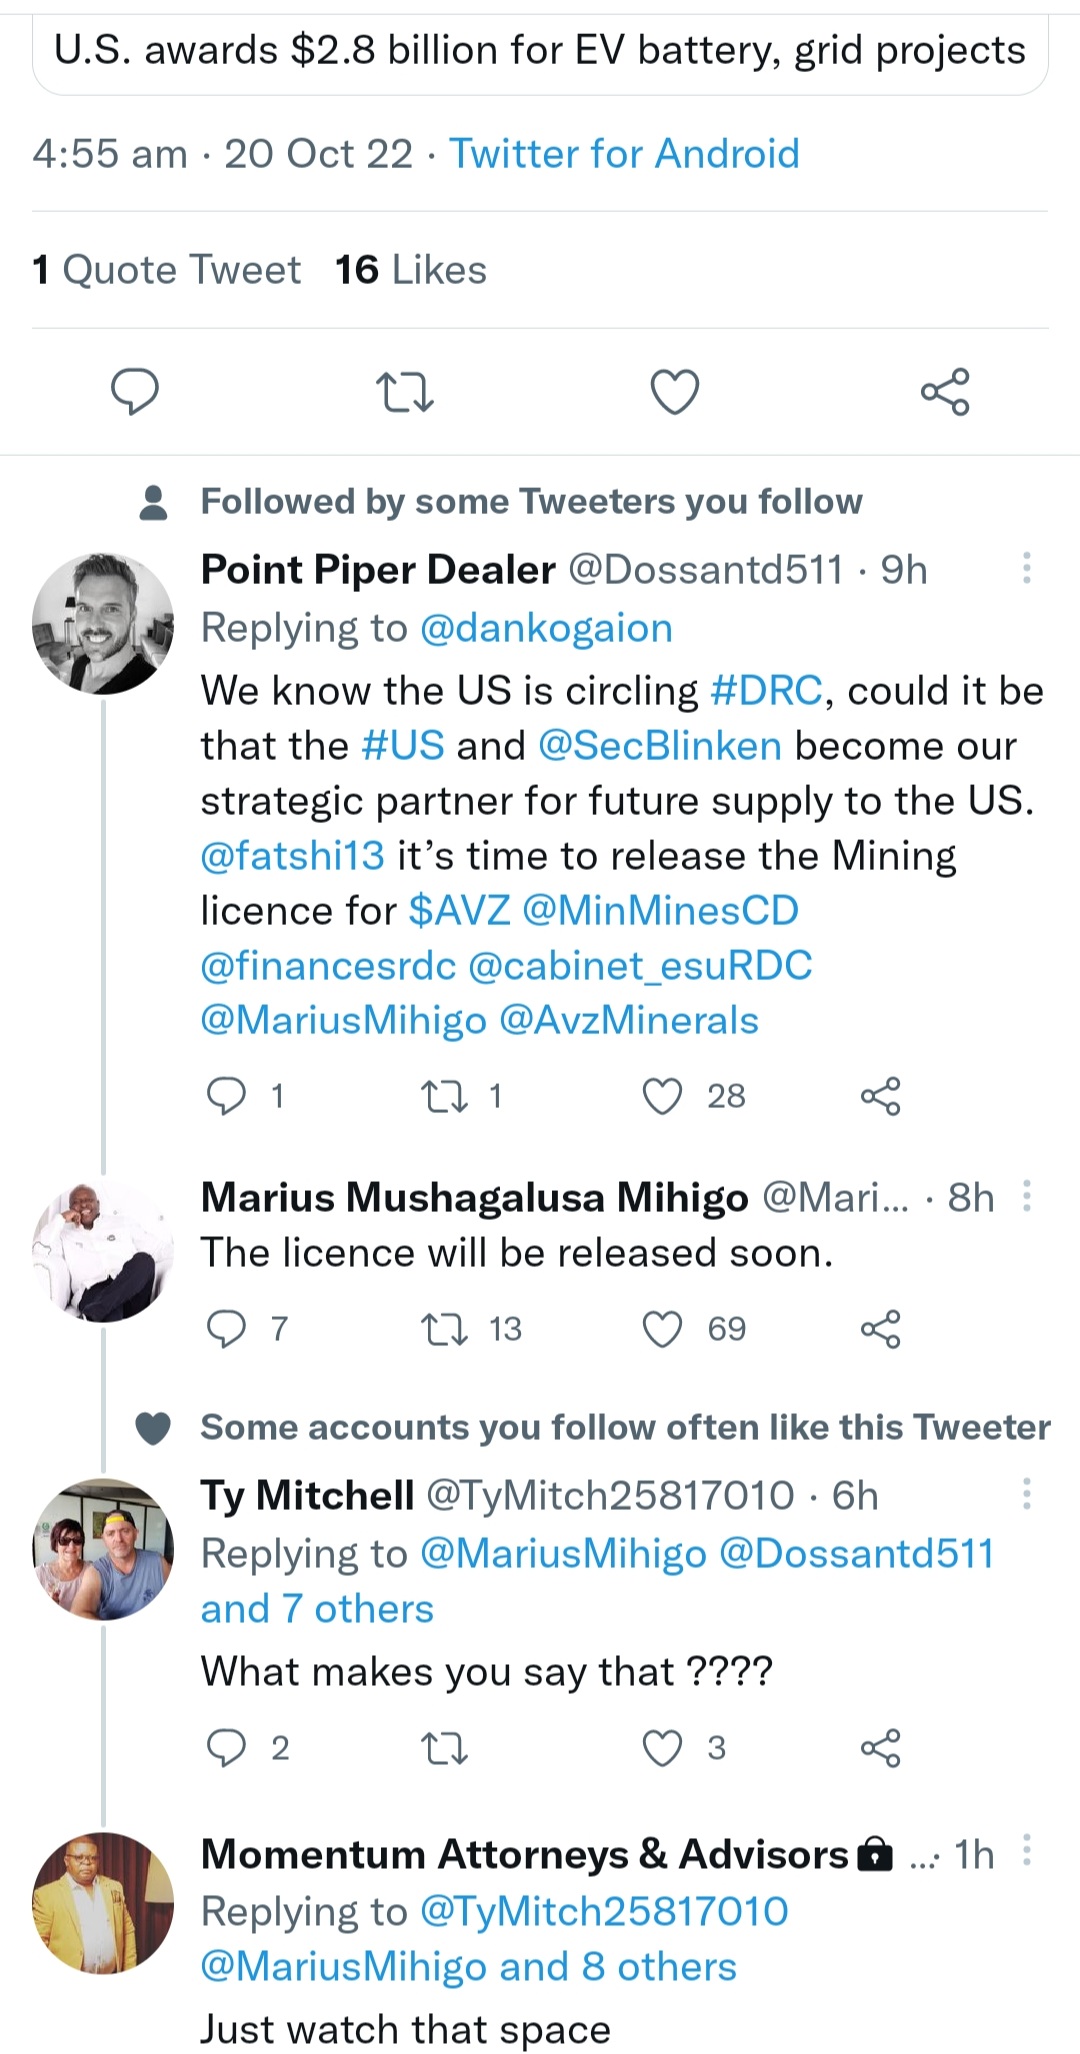The width and height of the screenshot is (1080, 2054).
Task: Open more options for Point Piper Dealer's tweet
Action: pyautogui.click(x=1026, y=569)
